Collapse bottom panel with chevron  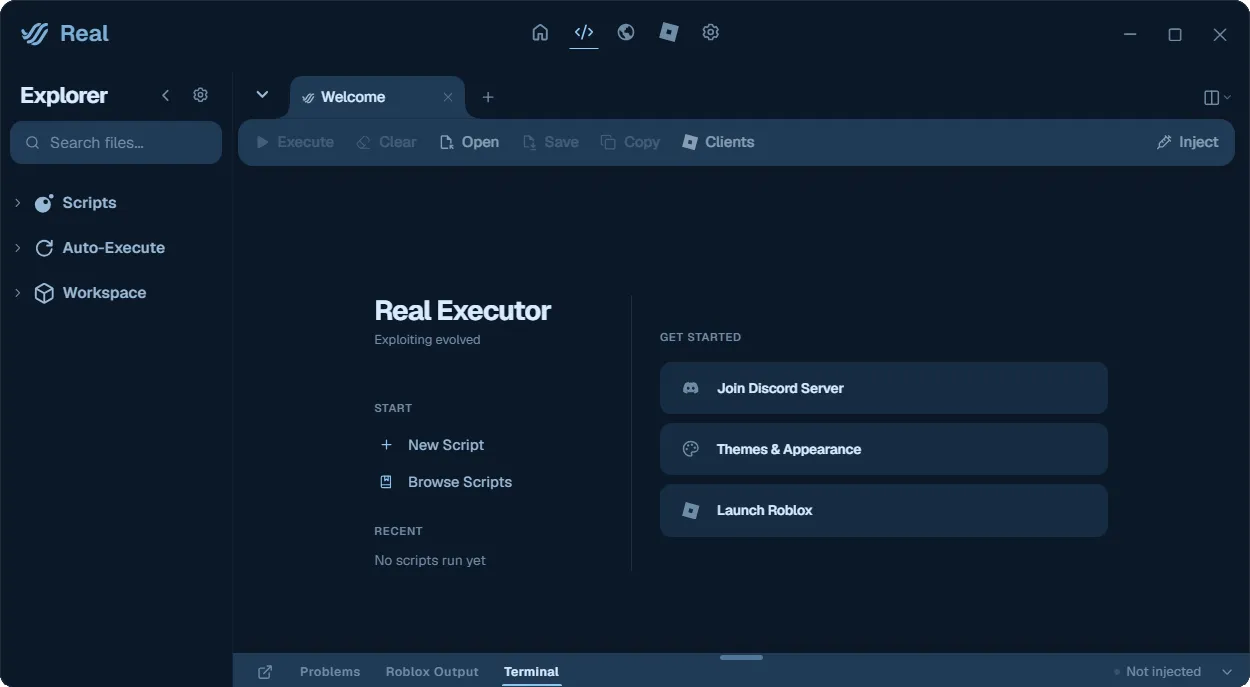tap(1227, 672)
